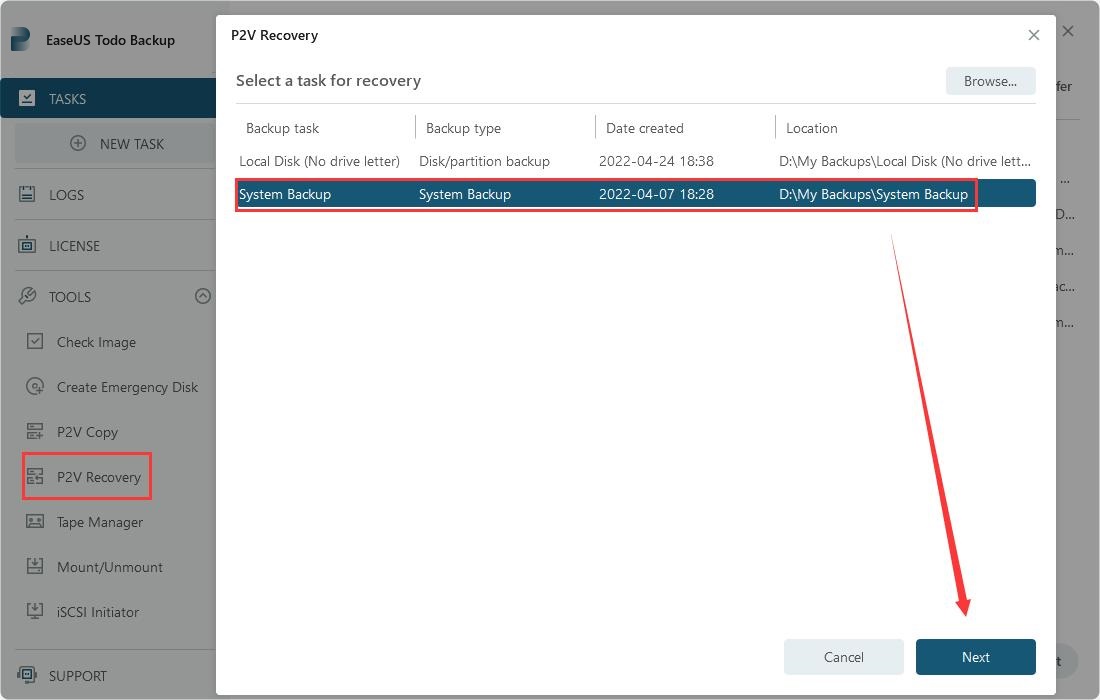Viewport: 1100px width, 700px height.
Task: Select P2V Recovery tool
Action: click(99, 477)
